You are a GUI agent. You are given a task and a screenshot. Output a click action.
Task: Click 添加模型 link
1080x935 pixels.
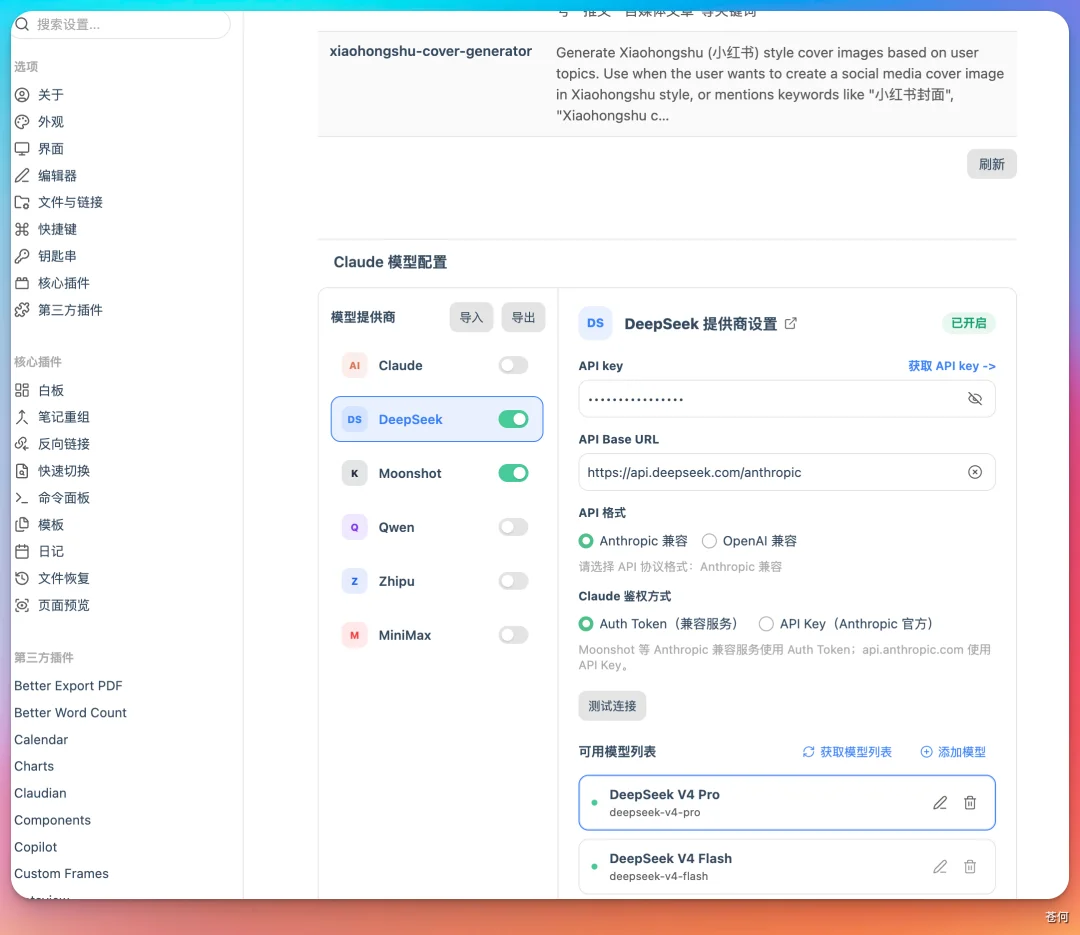tap(953, 752)
